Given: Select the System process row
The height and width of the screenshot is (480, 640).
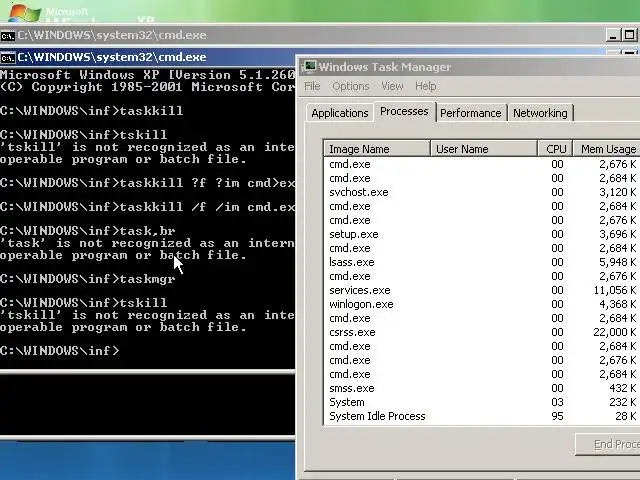Looking at the screenshot, I should tap(482, 402).
